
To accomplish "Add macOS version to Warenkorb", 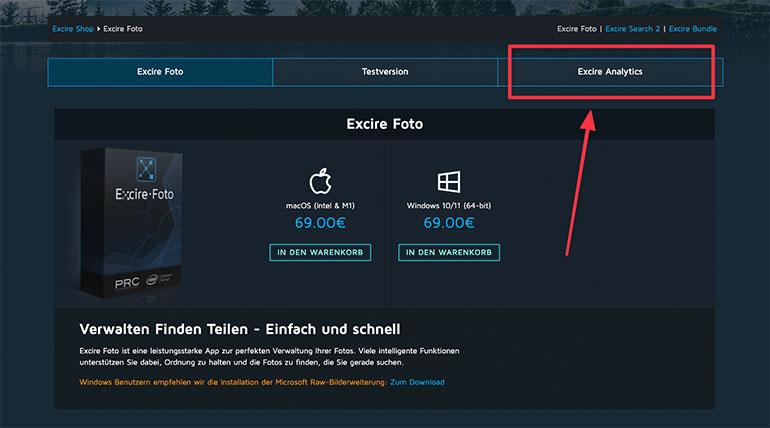I will pos(320,252).
